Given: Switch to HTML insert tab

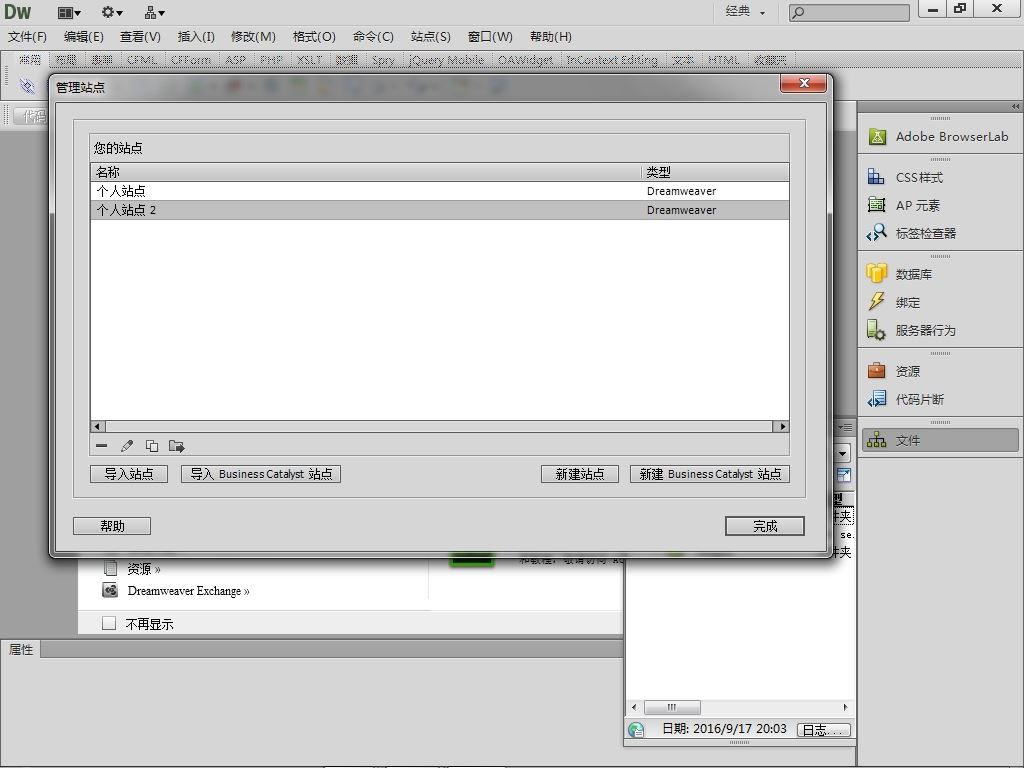Looking at the screenshot, I should point(724,60).
